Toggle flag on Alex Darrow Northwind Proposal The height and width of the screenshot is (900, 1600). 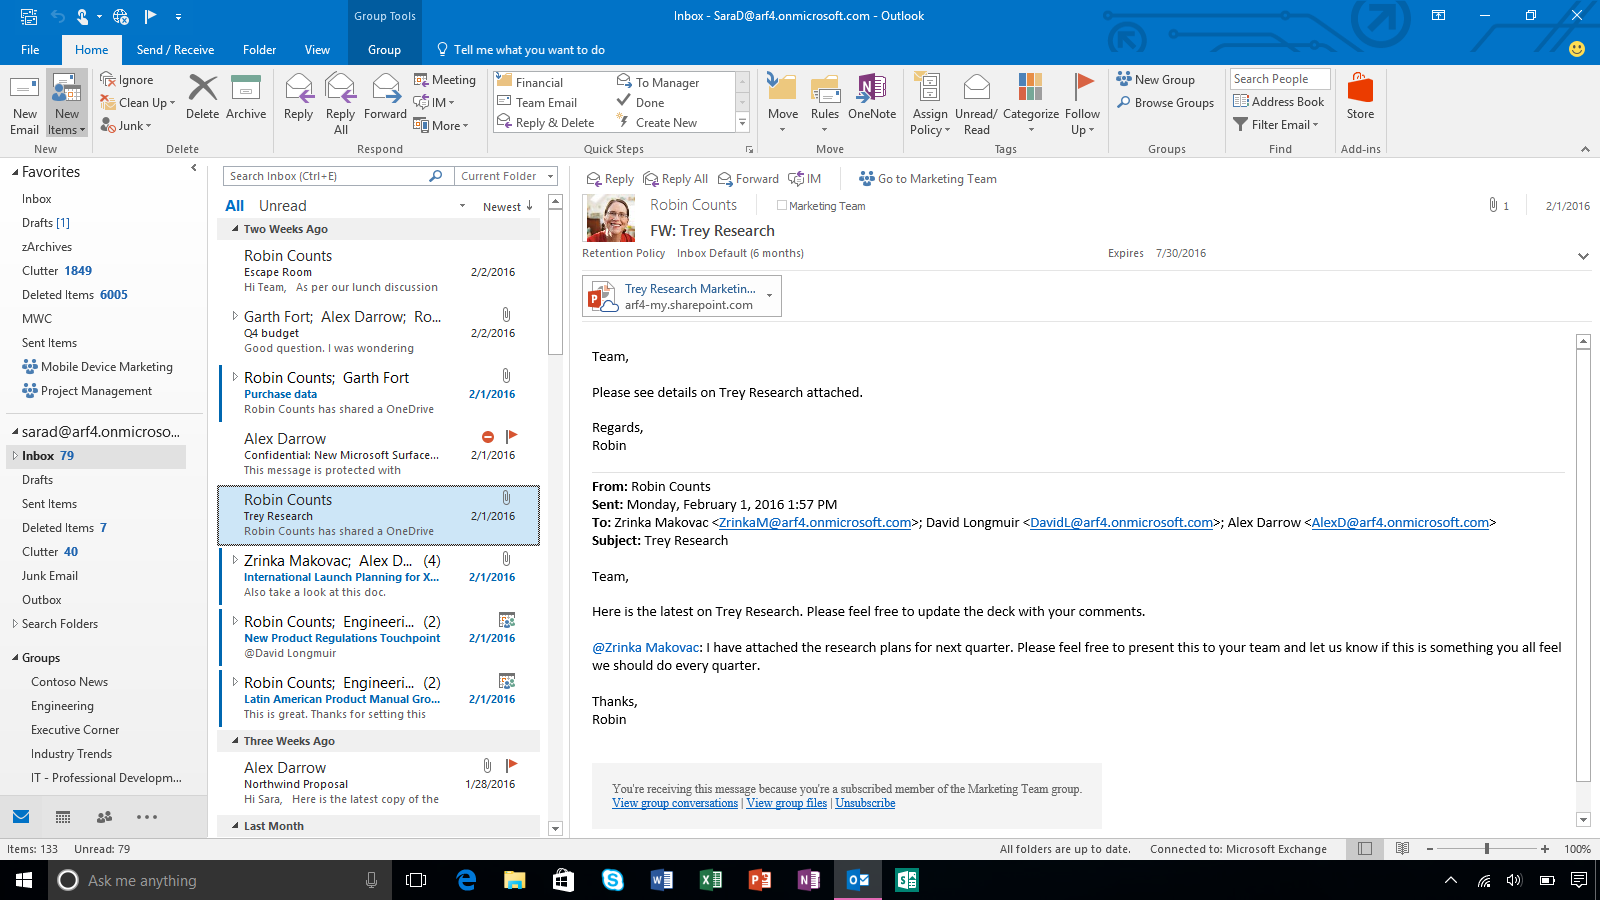511,766
